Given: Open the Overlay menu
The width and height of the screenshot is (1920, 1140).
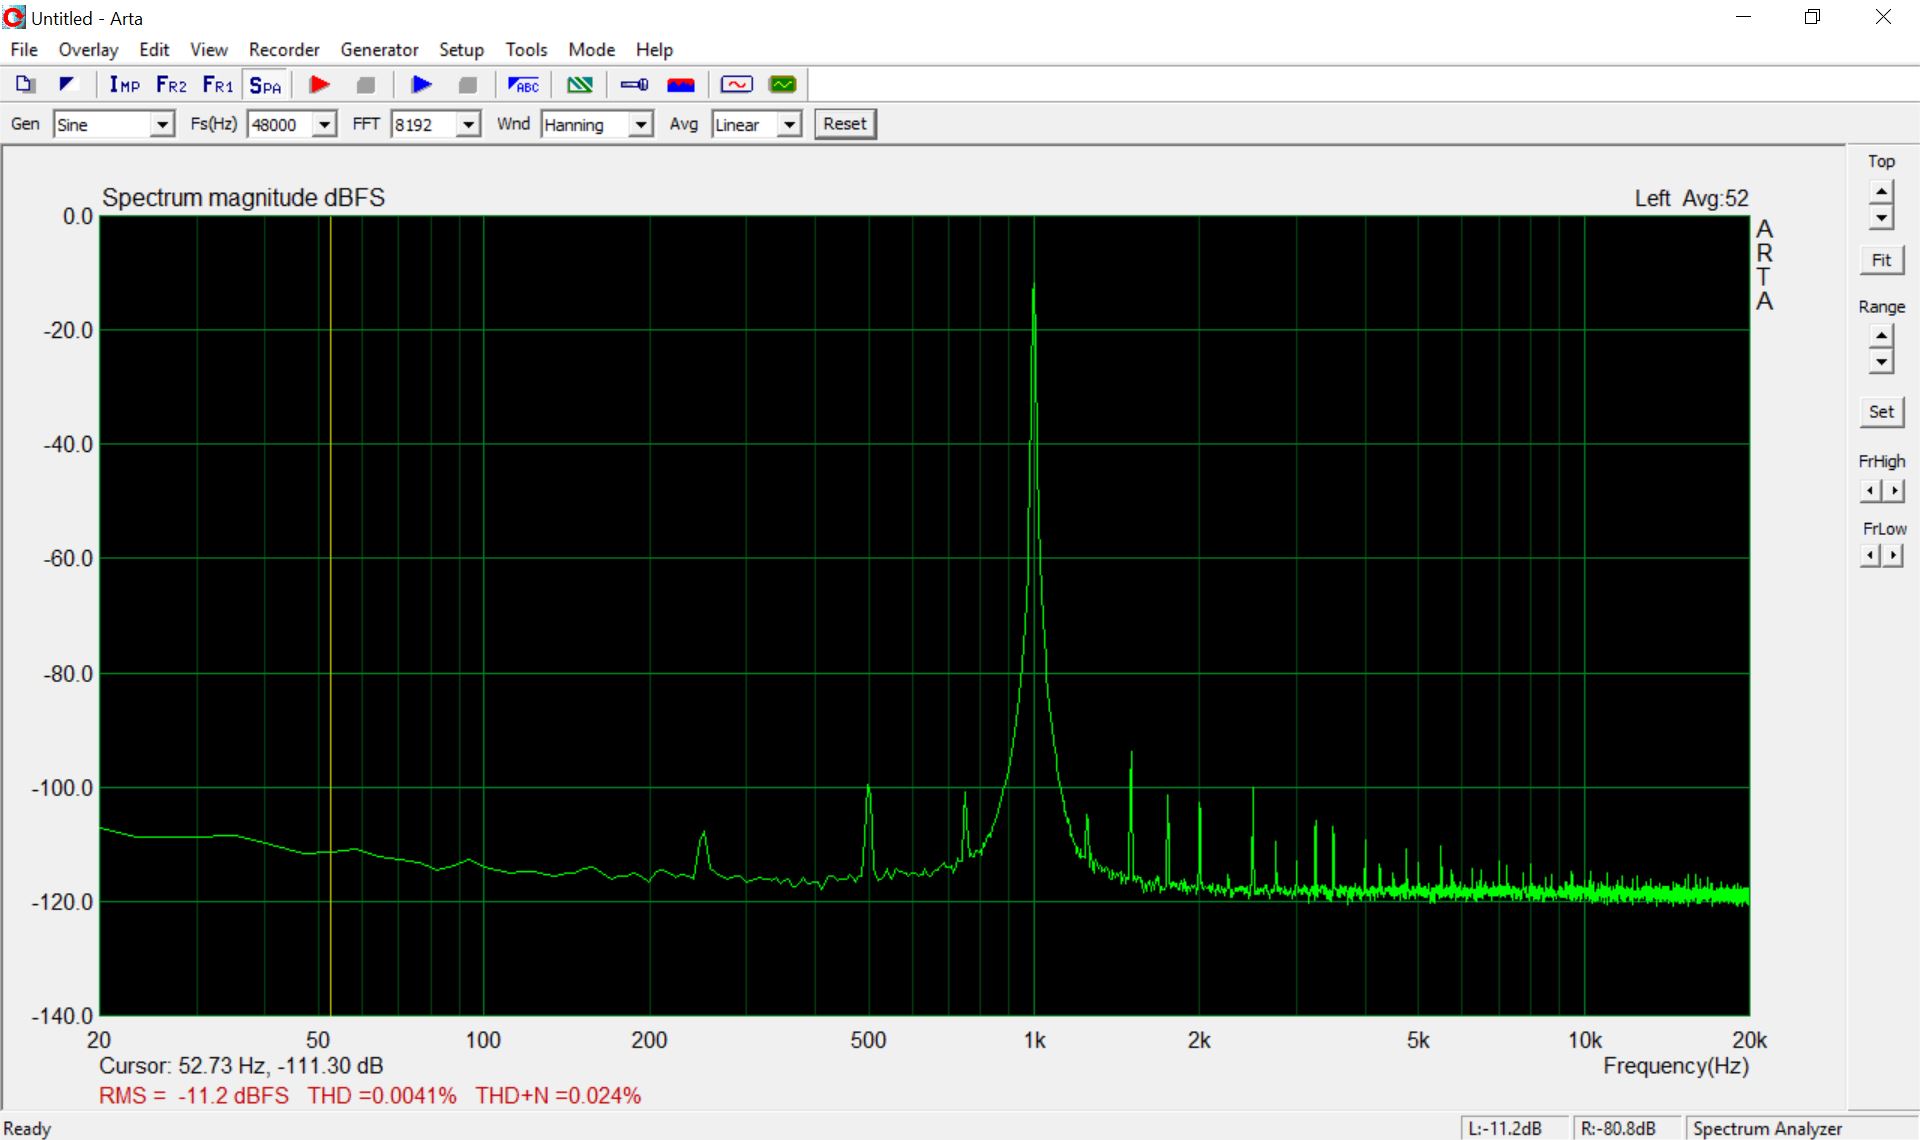Looking at the screenshot, I should click(x=88, y=50).
